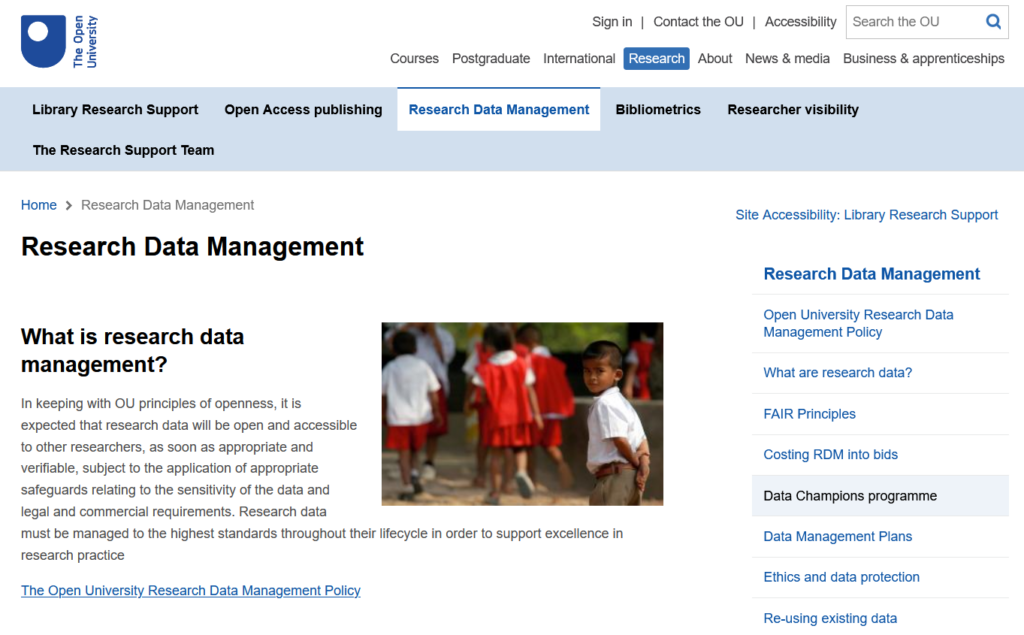Viewport: 1024px width, 635px height.
Task: Open The Research Support Team tab
Action: tap(123, 150)
